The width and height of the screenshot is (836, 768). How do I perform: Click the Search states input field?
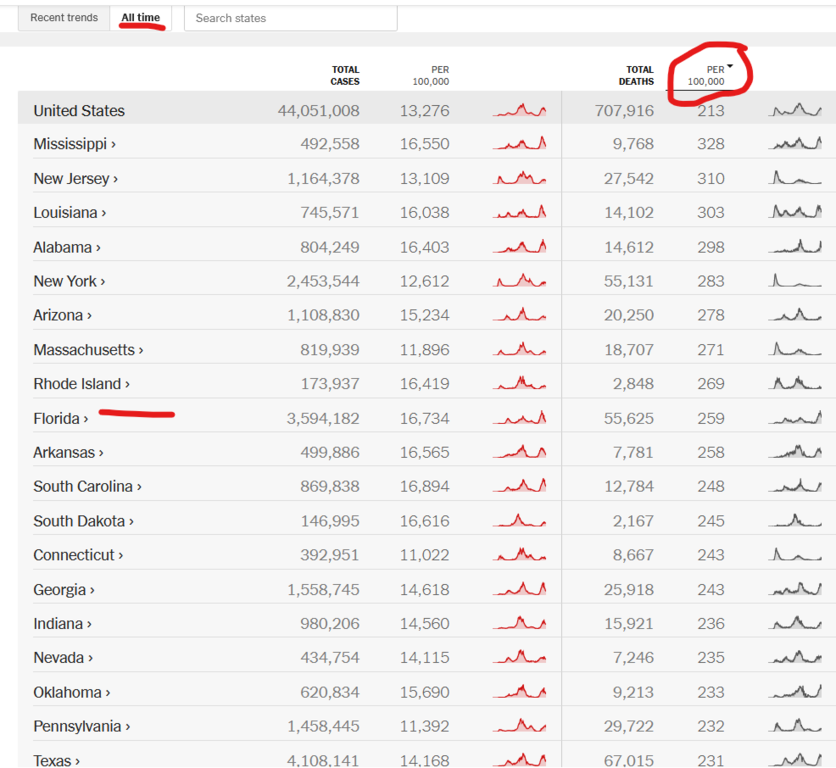(x=290, y=18)
